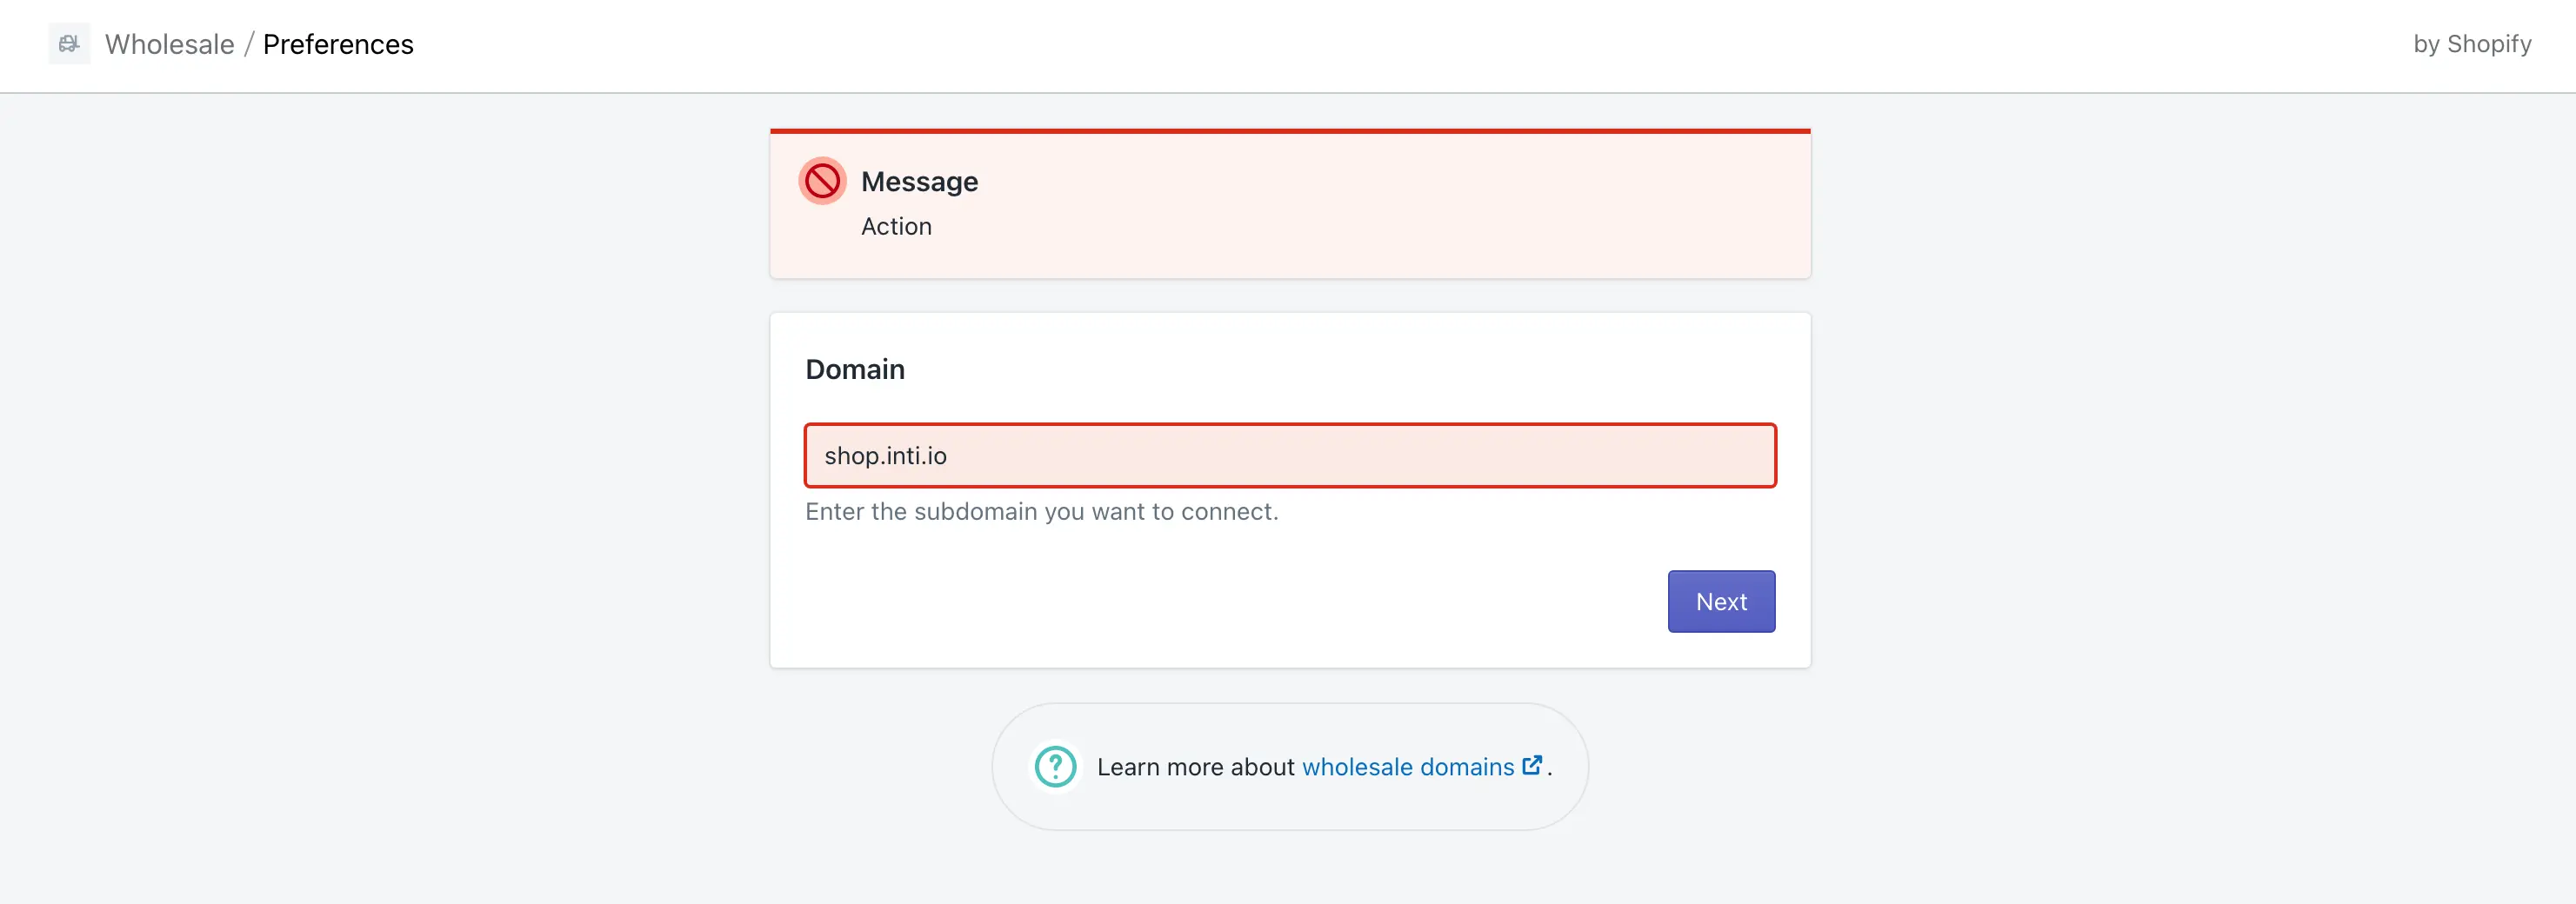Click the subdomain helper text below field
This screenshot has height=904, width=2576.
1041,512
